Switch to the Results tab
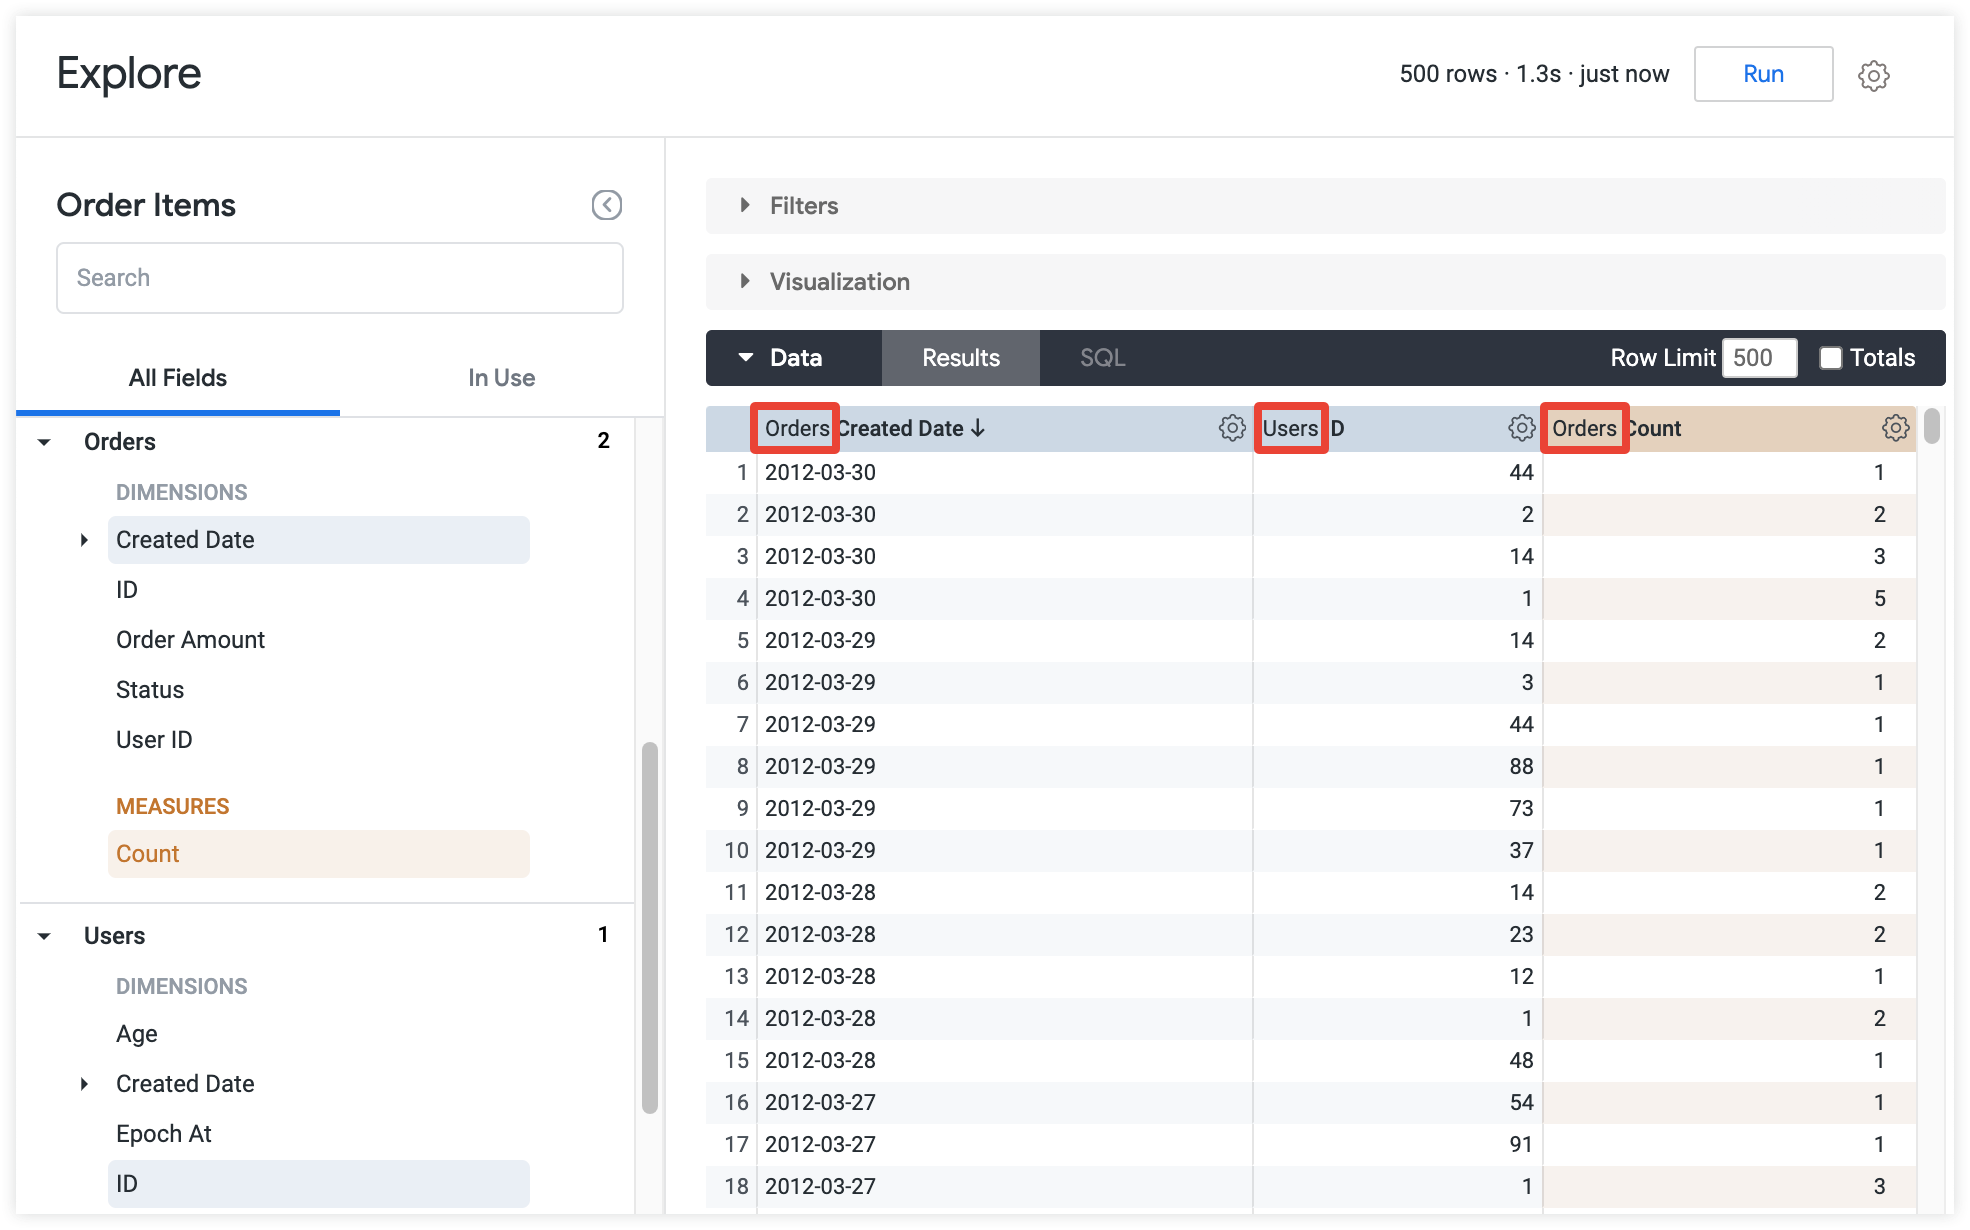This screenshot has height=1230, width=1970. coord(959,357)
